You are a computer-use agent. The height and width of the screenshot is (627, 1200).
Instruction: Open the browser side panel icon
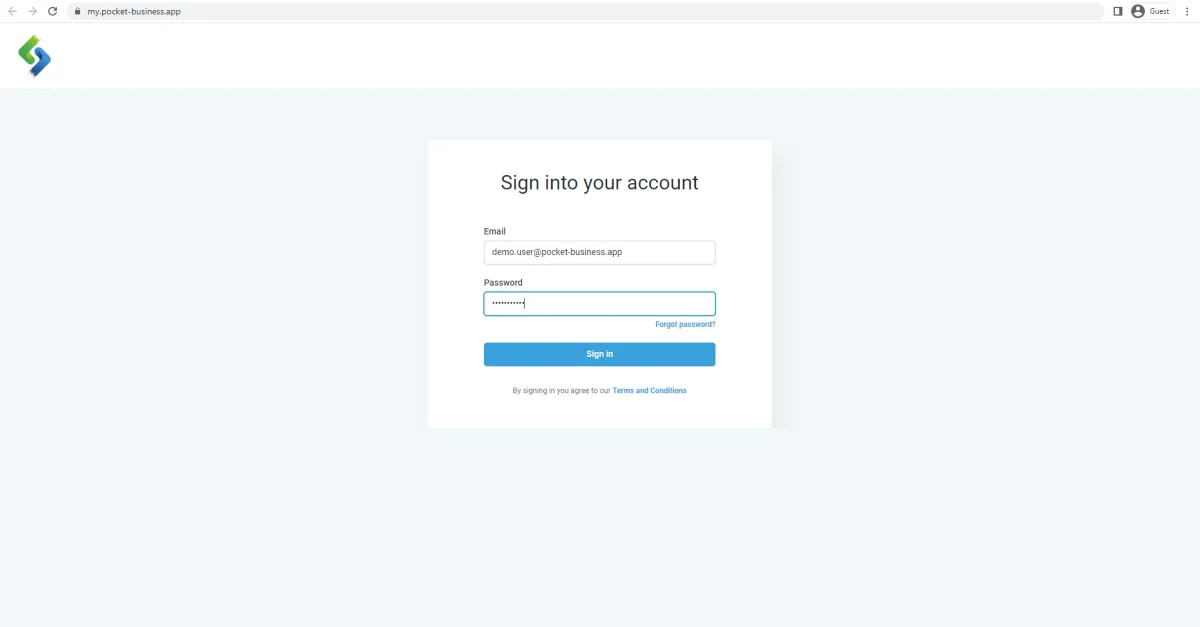(x=1118, y=11)
